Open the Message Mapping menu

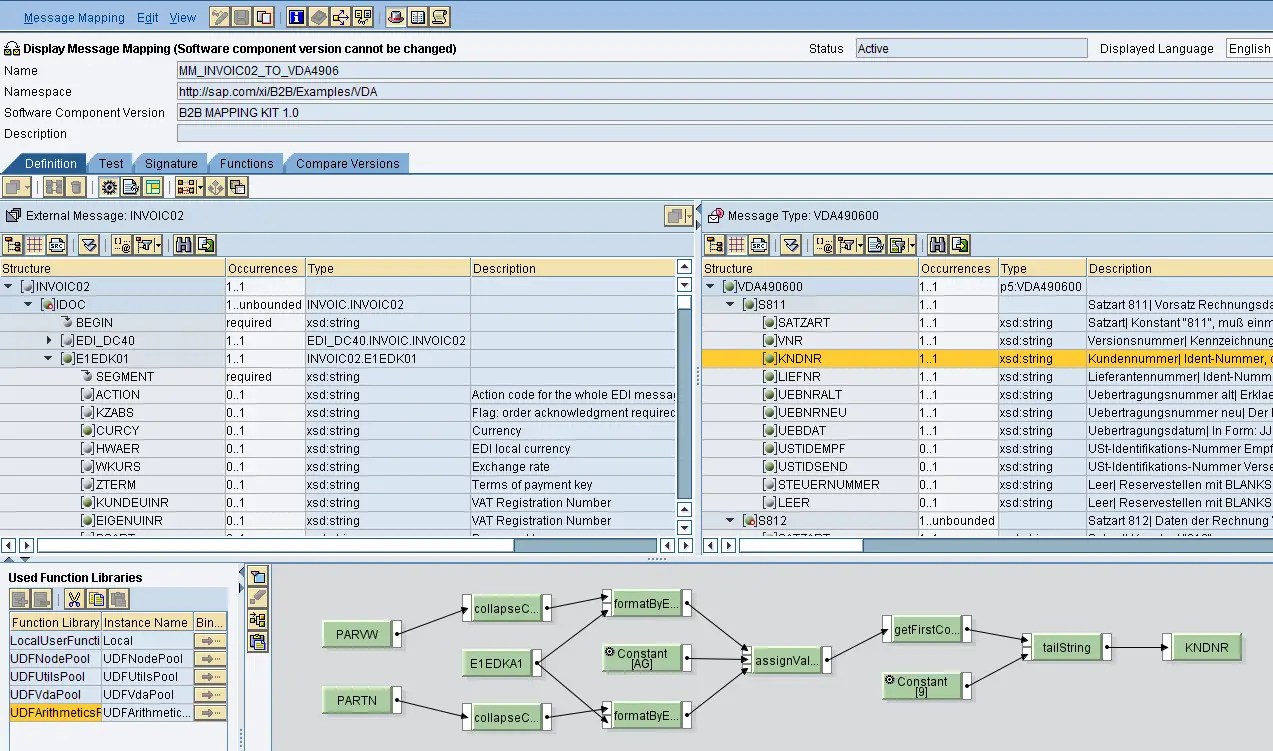pos(73,17)
